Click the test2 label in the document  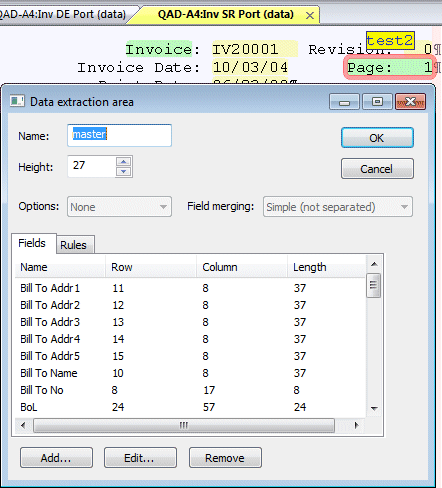390,40
